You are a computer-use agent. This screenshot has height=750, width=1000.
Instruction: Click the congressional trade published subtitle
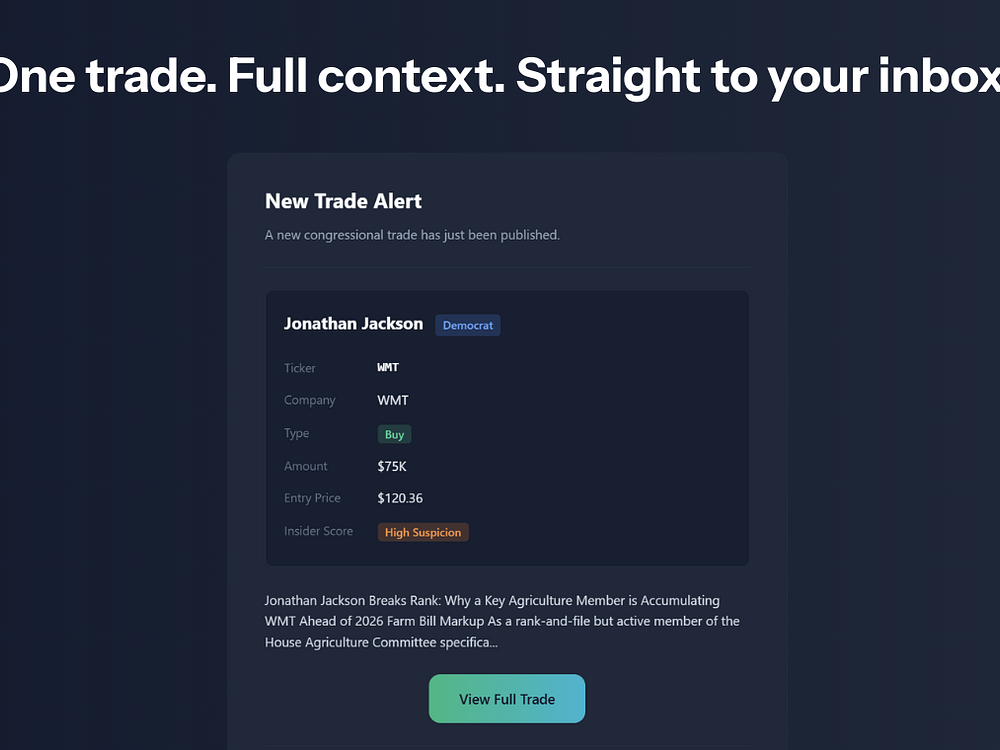click(x=412, y=235)
